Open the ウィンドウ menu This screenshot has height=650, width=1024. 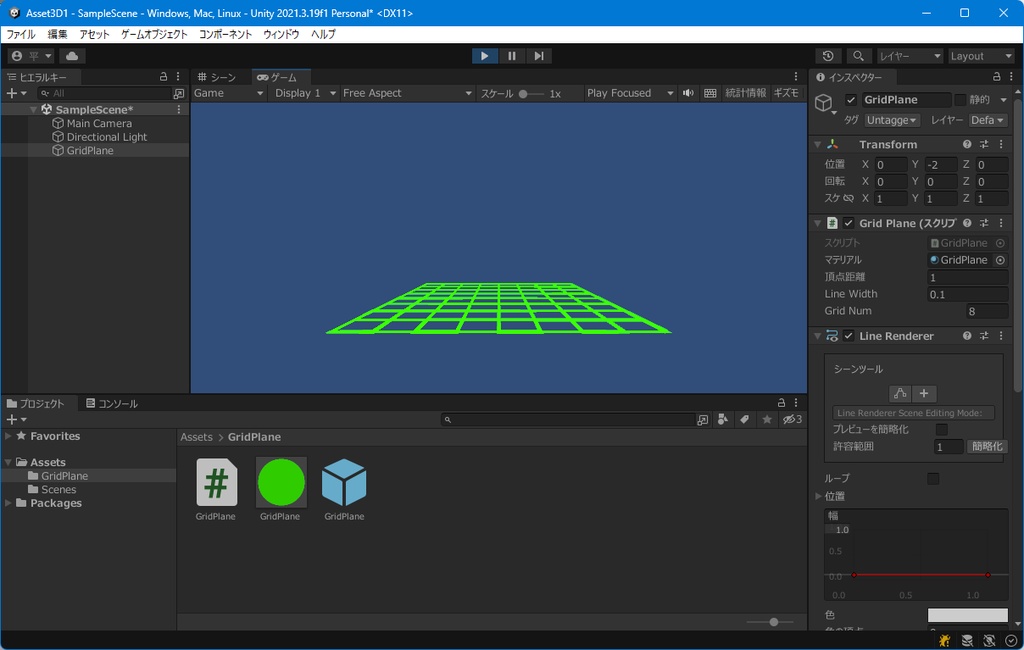coord(281,34)
